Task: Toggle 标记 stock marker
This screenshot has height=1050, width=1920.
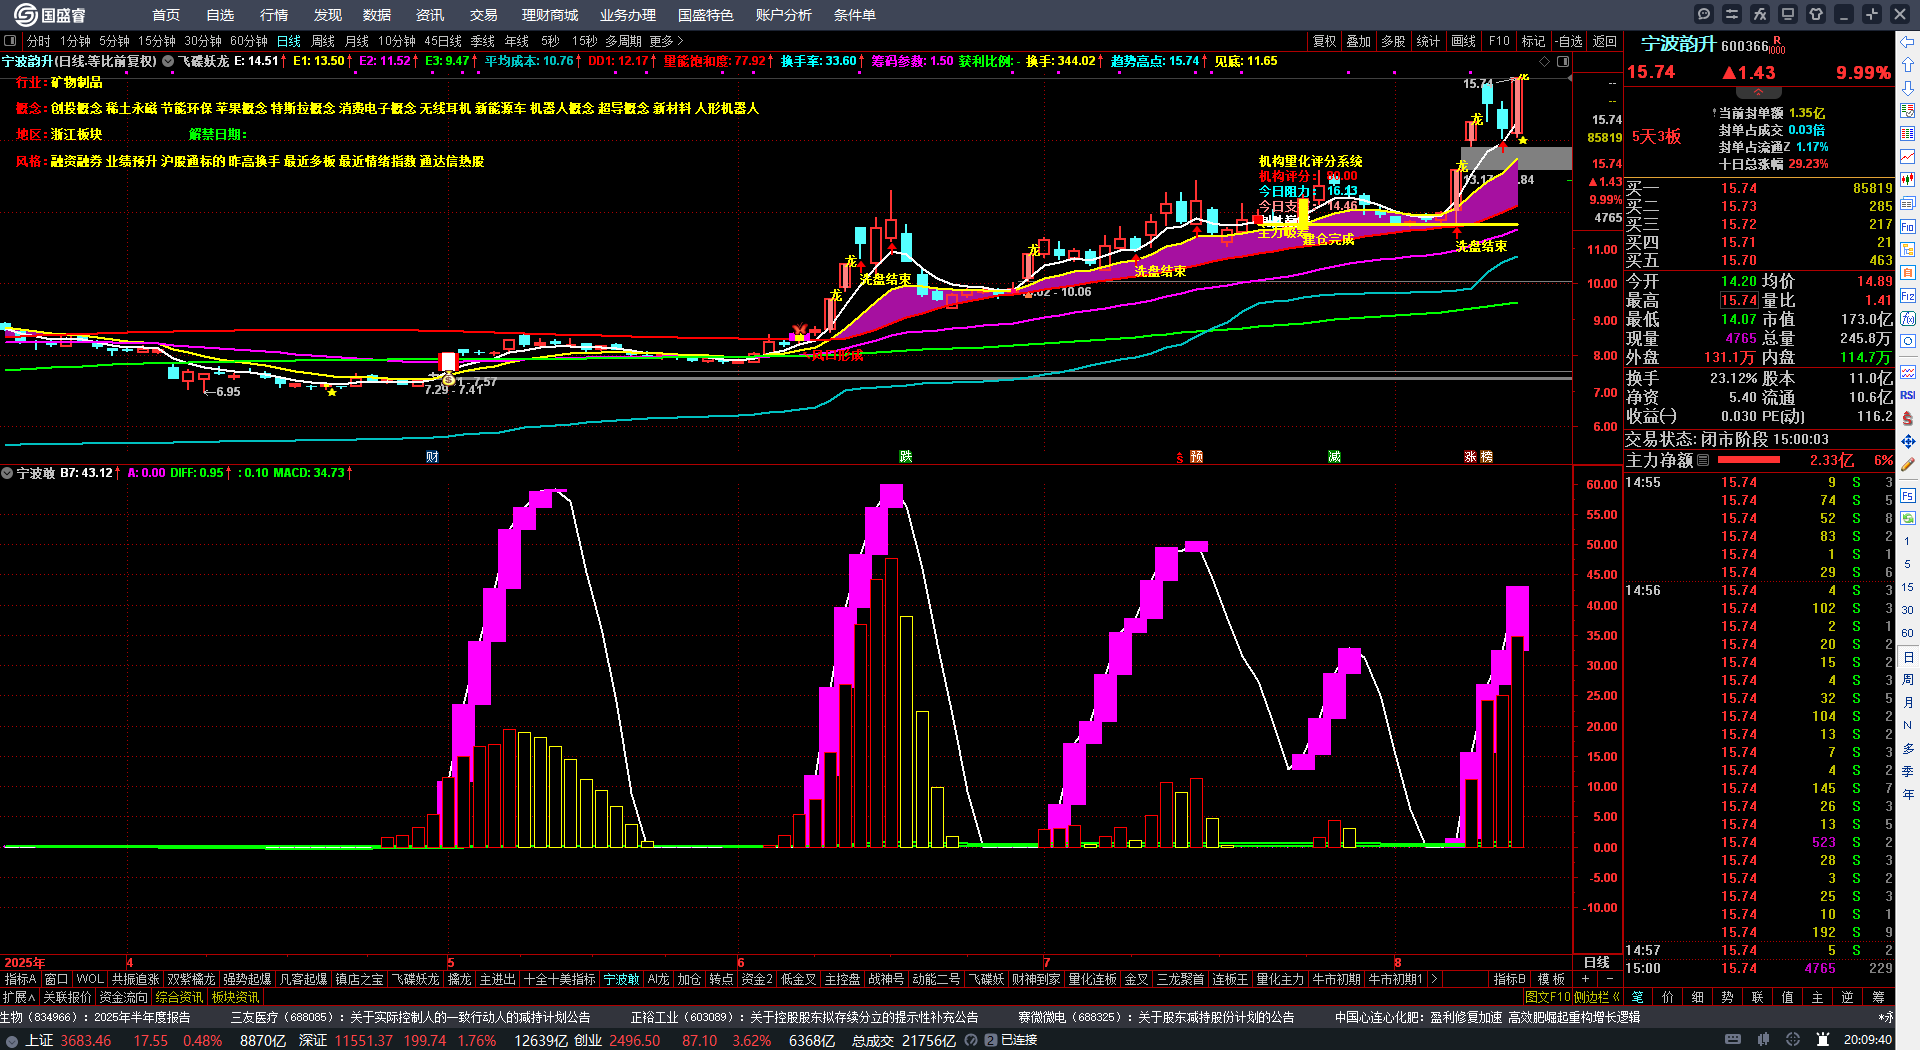Action: coord(1533,41)
